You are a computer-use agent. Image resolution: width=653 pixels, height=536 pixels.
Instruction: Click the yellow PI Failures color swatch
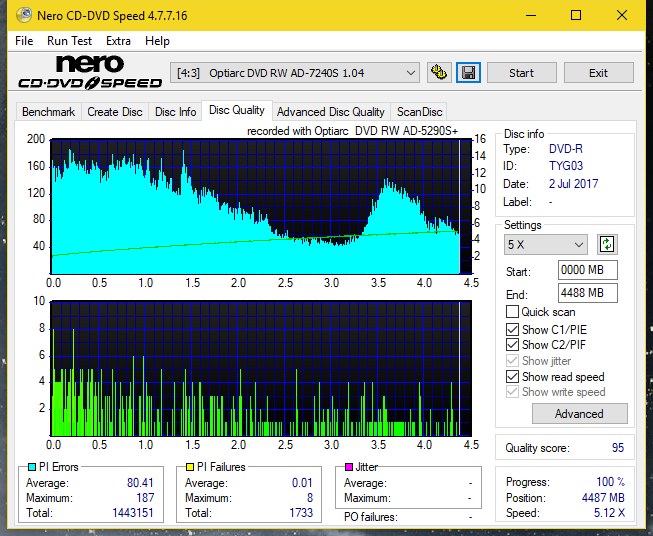coord(190,467)
